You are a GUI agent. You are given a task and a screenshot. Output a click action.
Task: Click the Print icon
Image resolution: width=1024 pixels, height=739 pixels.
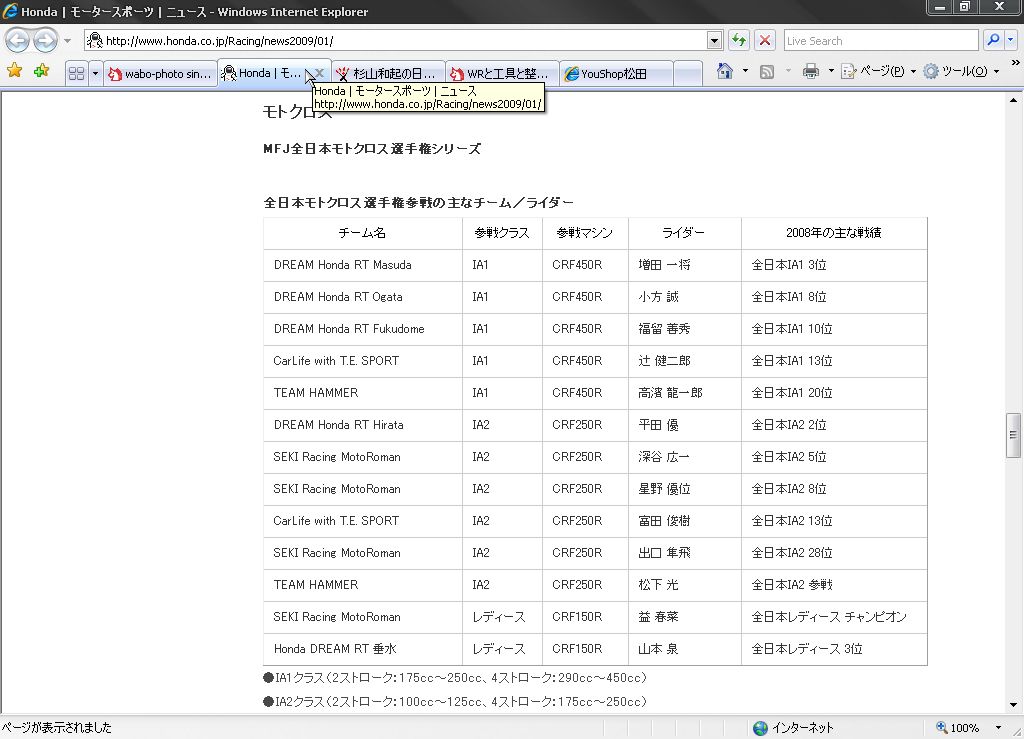pyautogui.click(x=810, y=71)
